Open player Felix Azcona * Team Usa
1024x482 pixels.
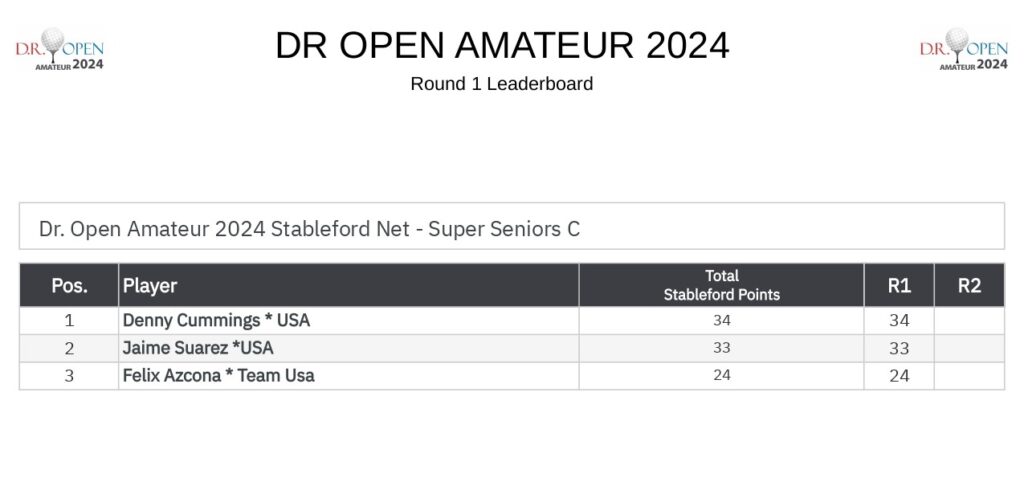(219, 376)
